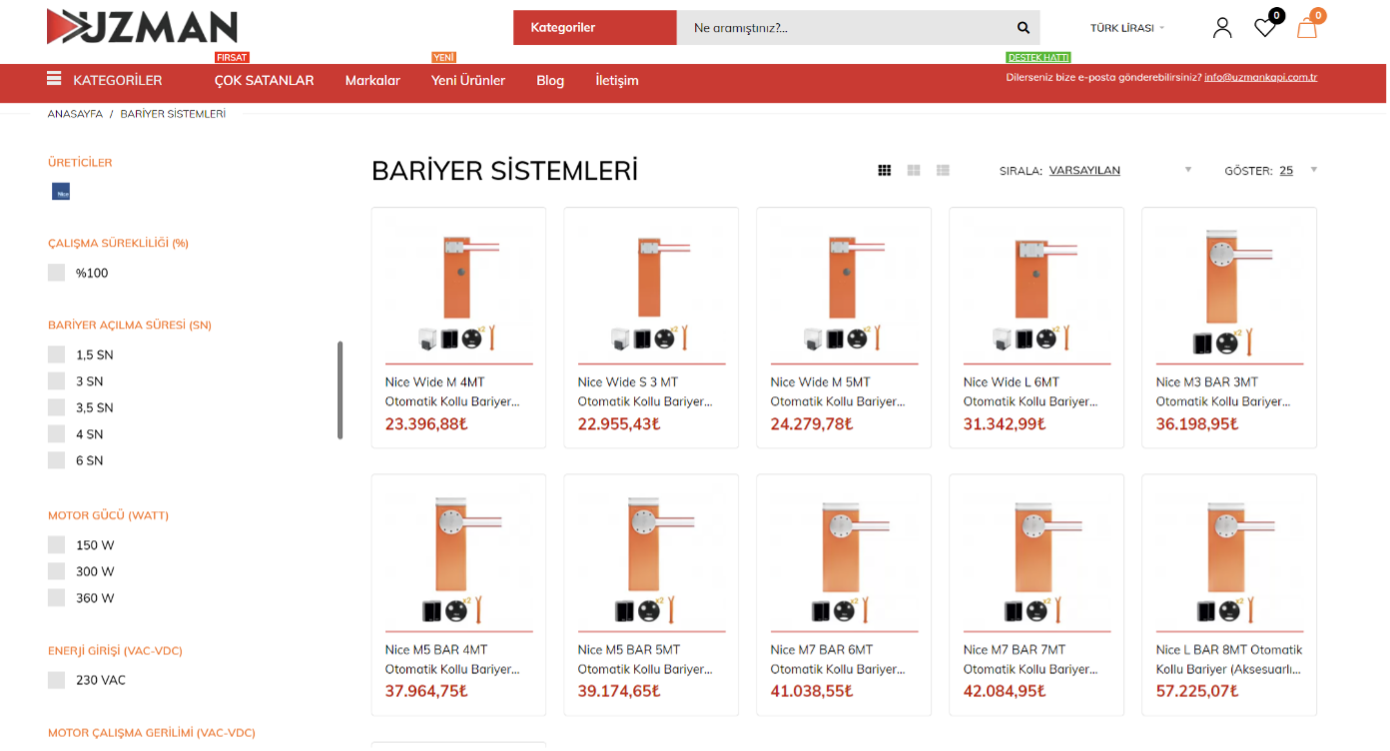
Task: Check the 300 W motor power filter
Action: click(56, 571)
